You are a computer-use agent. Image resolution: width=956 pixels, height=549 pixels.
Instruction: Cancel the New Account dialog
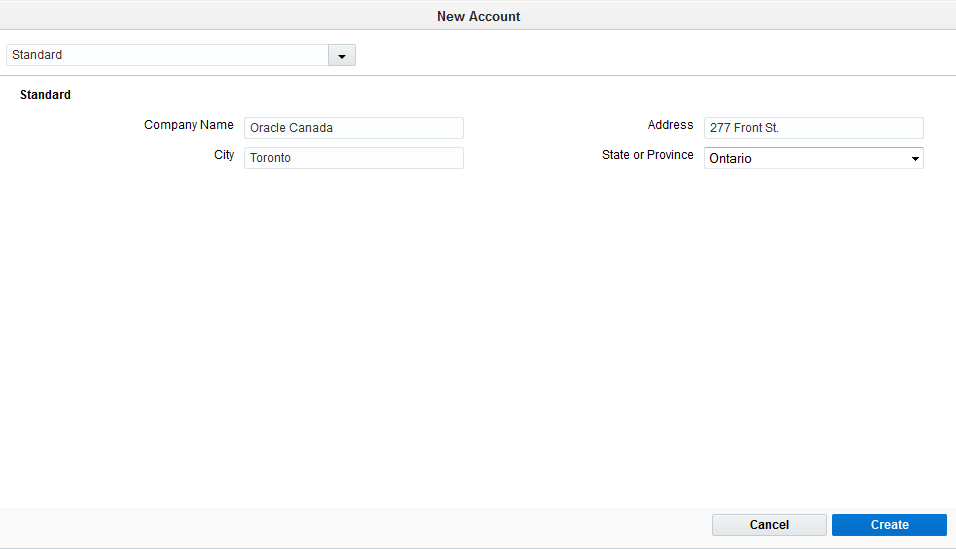pos(769,525)
